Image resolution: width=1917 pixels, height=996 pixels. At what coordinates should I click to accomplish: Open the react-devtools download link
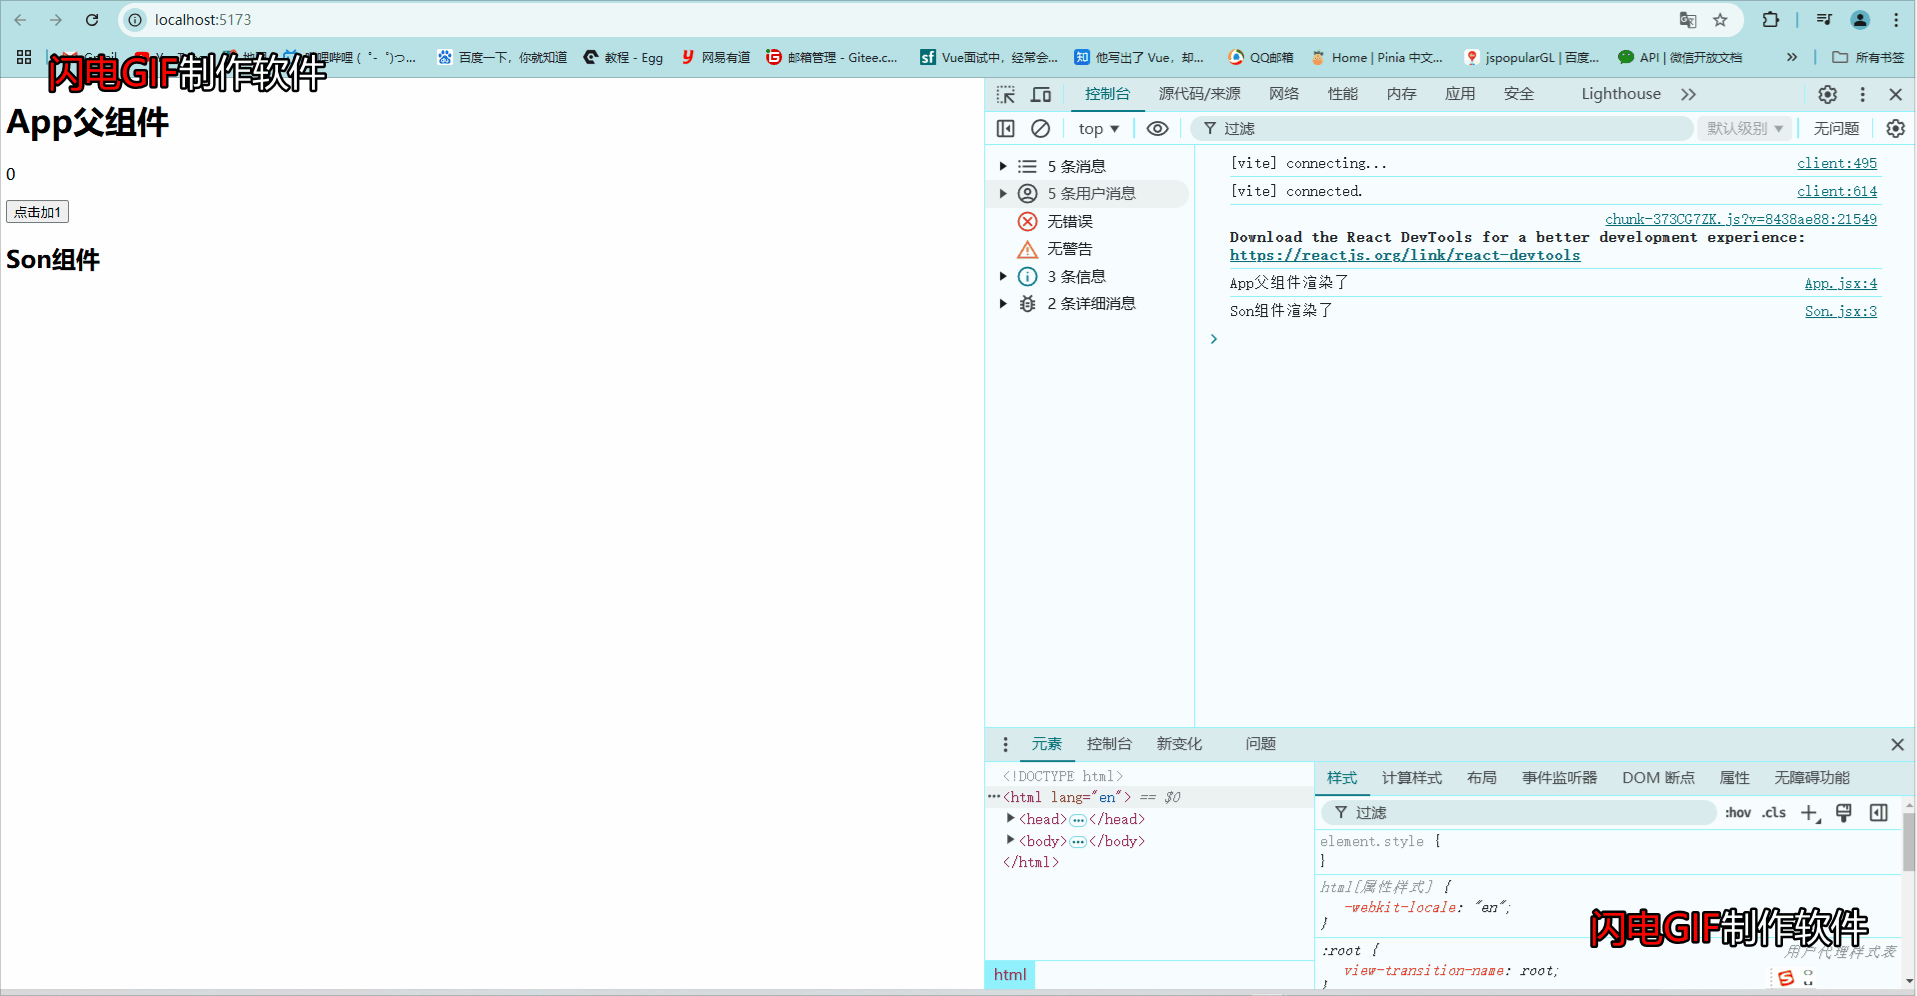[x=1405, y=255]
